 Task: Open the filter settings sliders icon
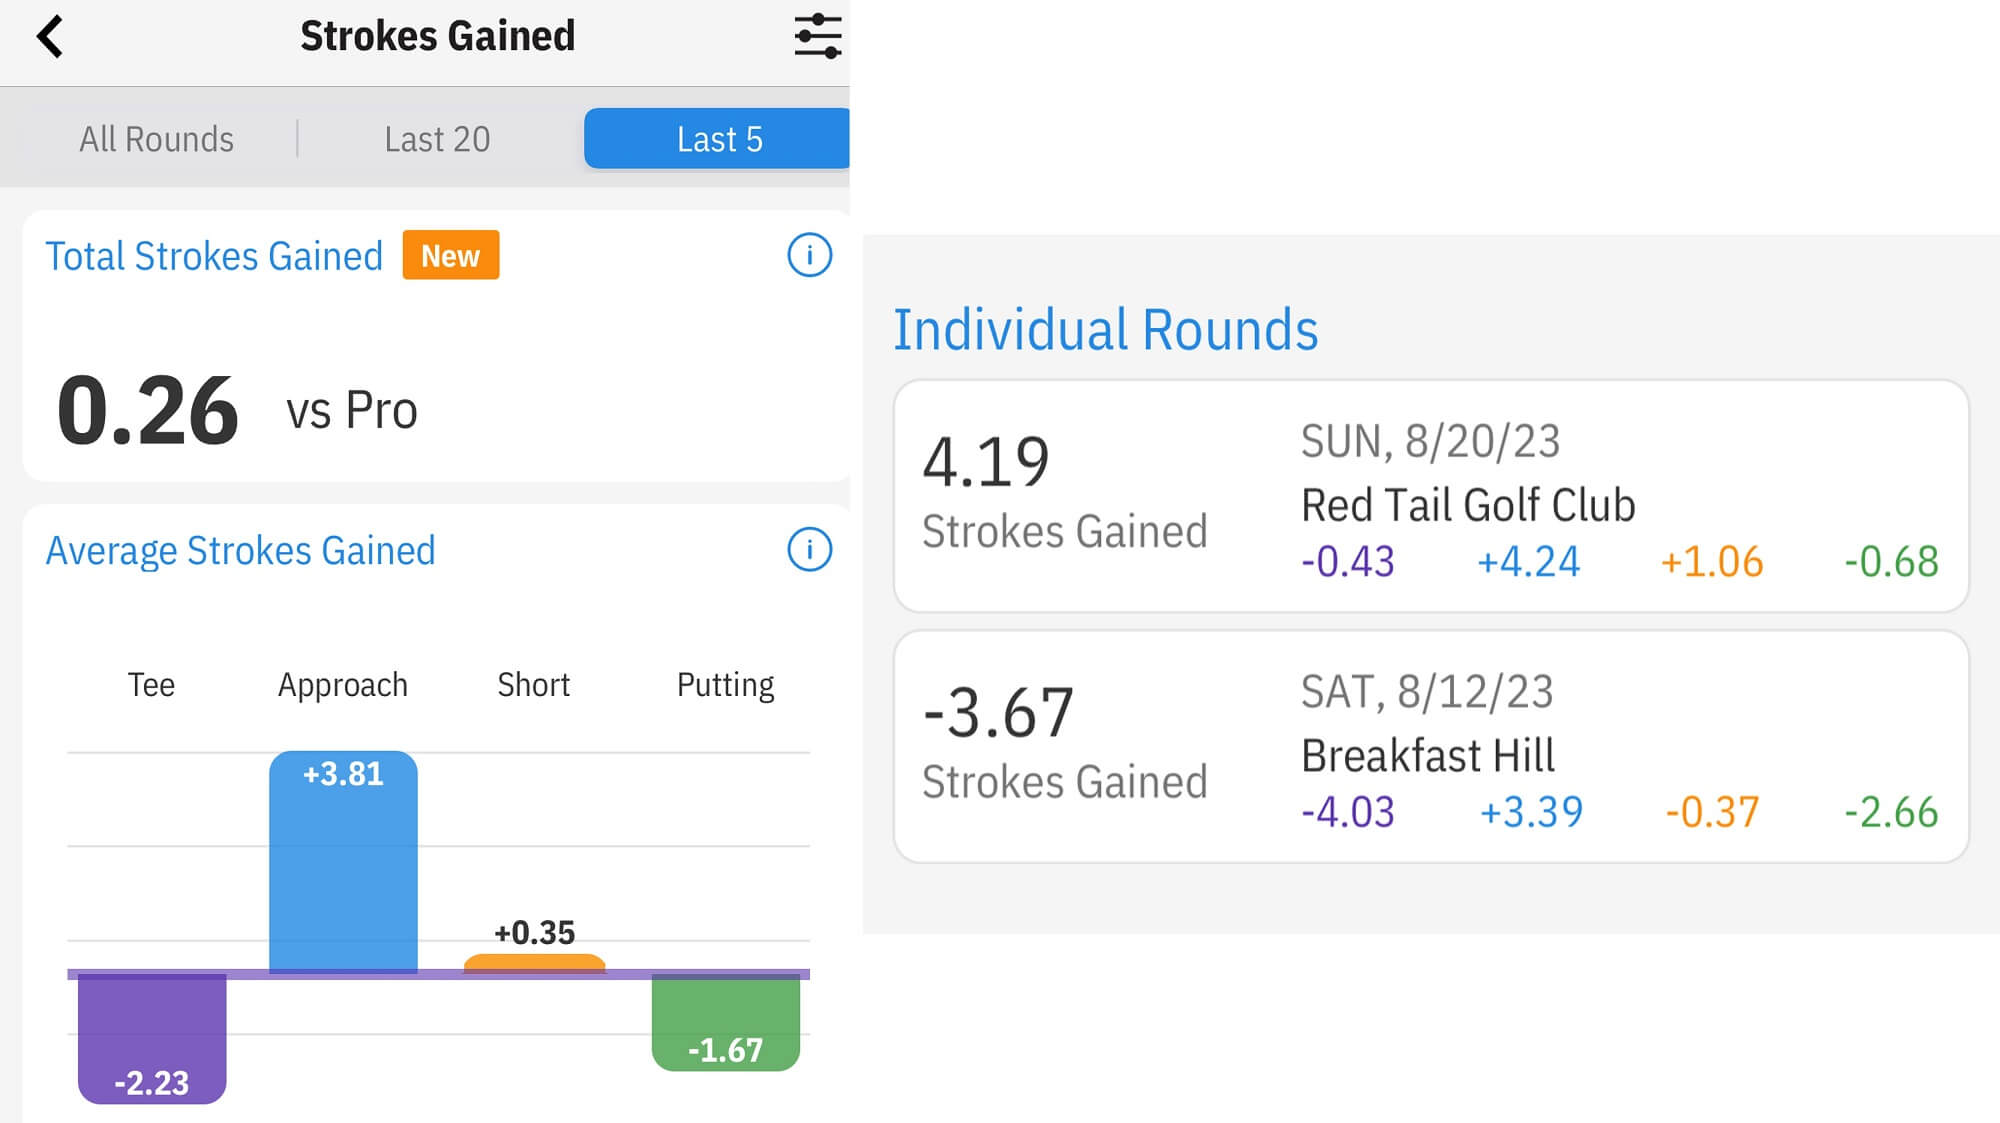pyautogui.click(x=816, y=35)
